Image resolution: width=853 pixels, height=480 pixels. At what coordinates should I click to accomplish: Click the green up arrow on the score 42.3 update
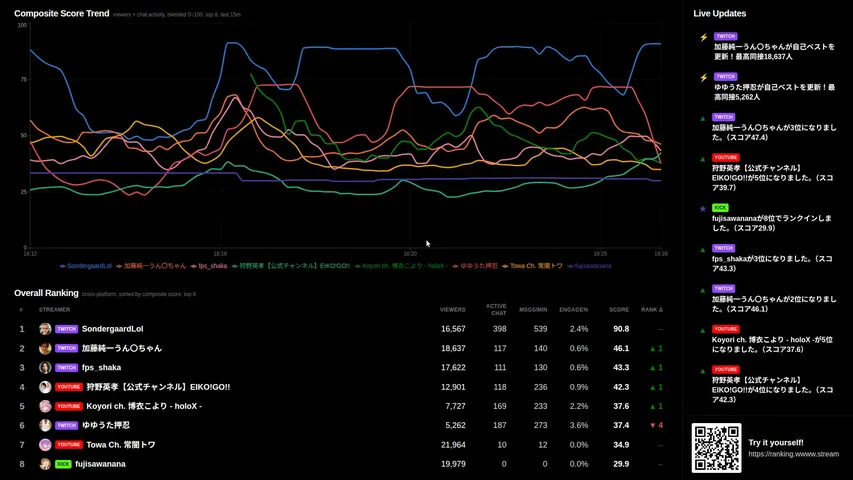click(703, 371)
